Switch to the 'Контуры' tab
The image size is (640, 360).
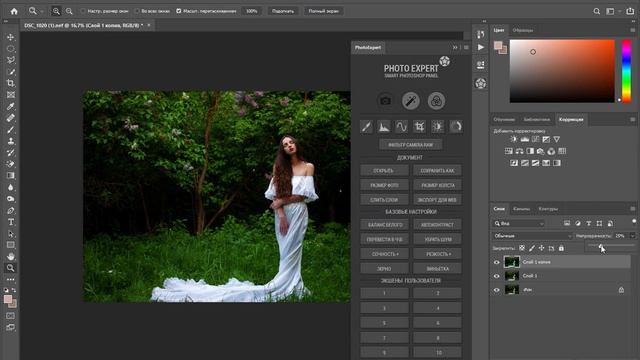(x=548, y=209)
